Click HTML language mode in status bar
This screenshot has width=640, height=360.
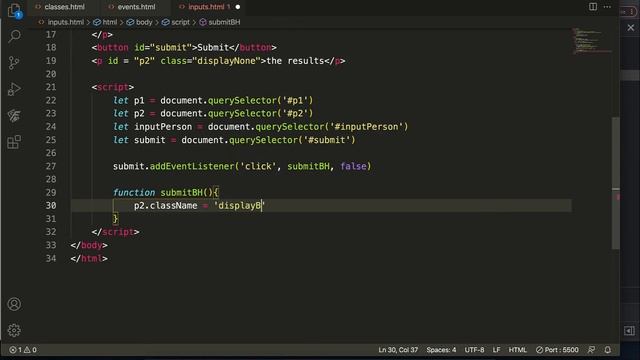tap(518, 350)
